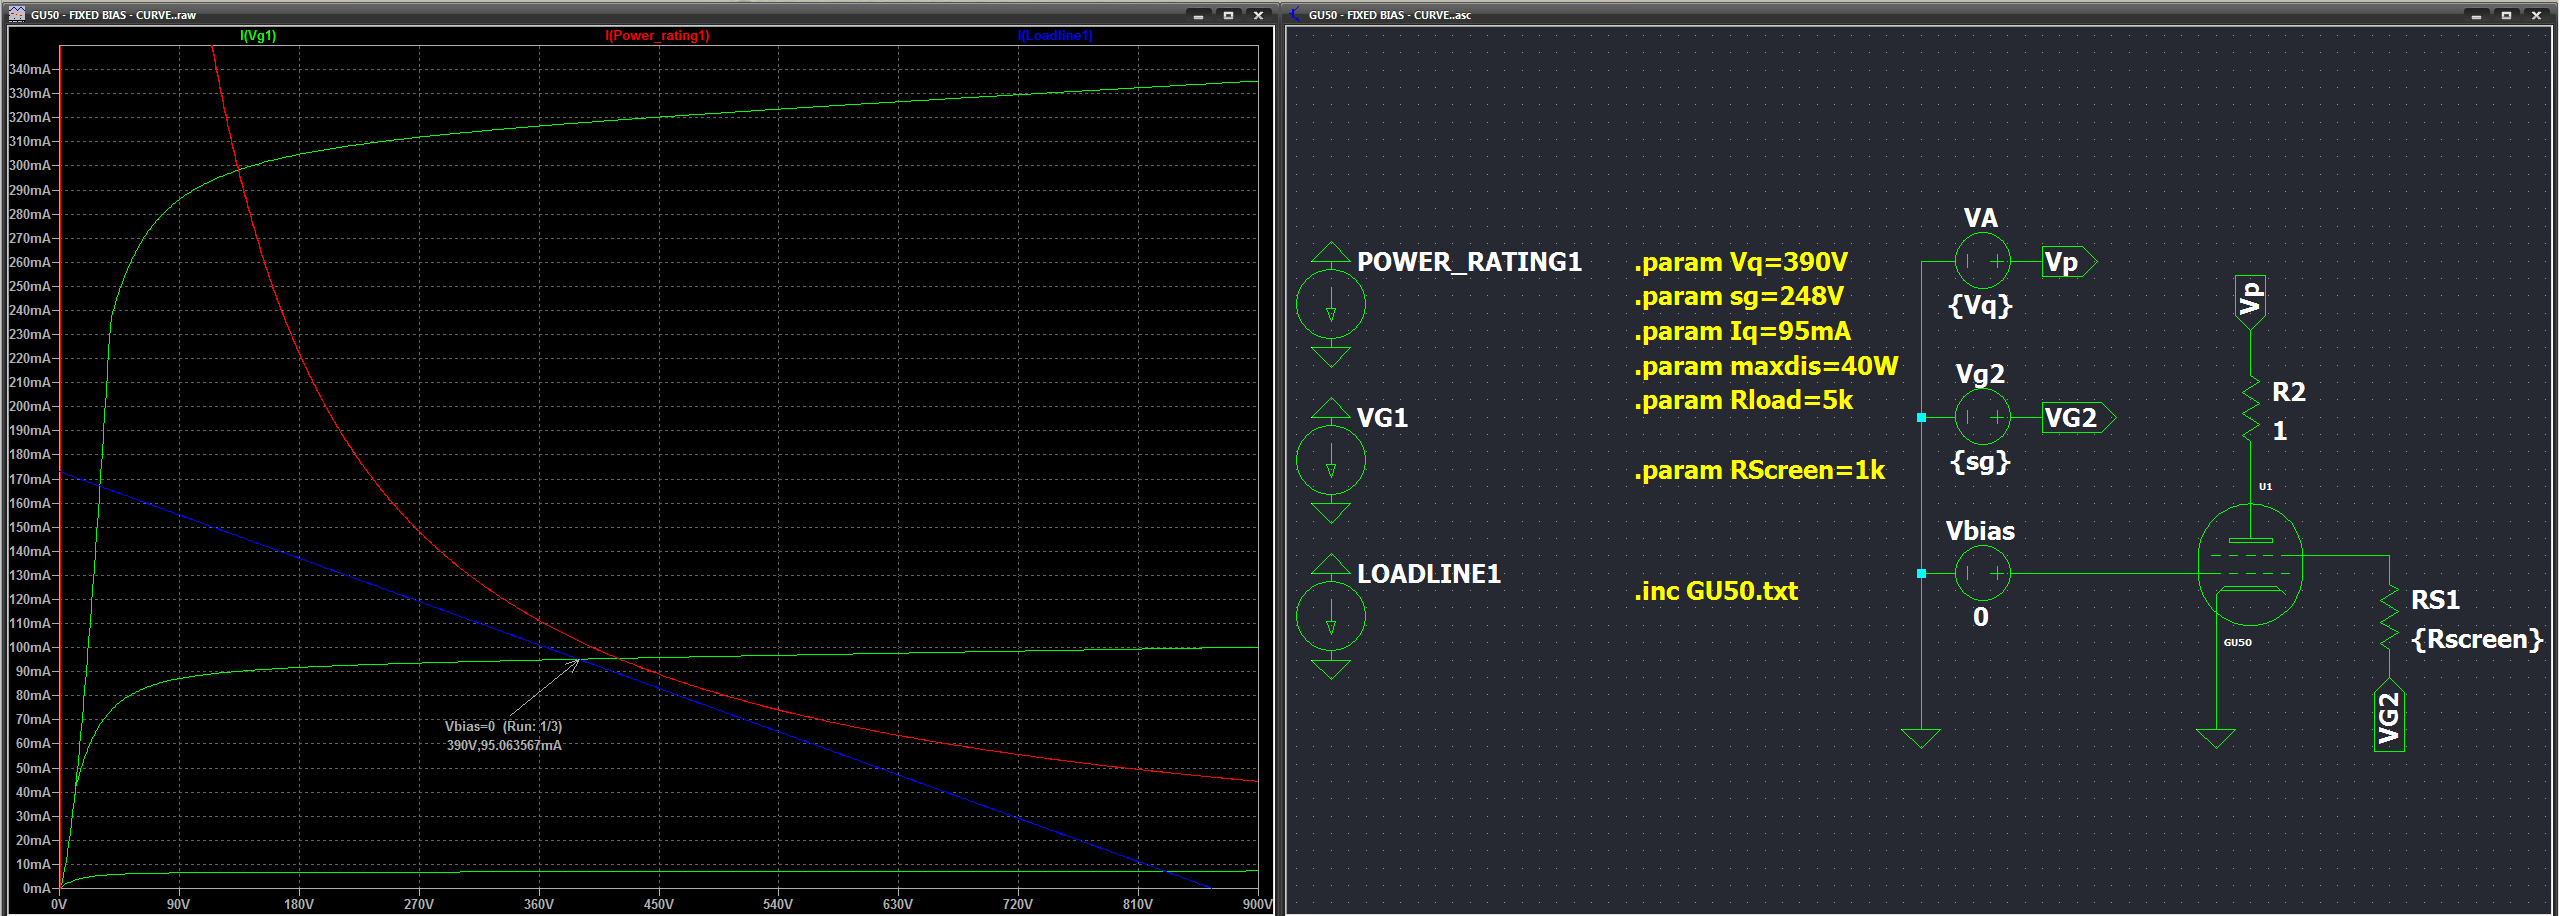Click the LOADLINE1 current source symbol

click(x=1330, y=616)
